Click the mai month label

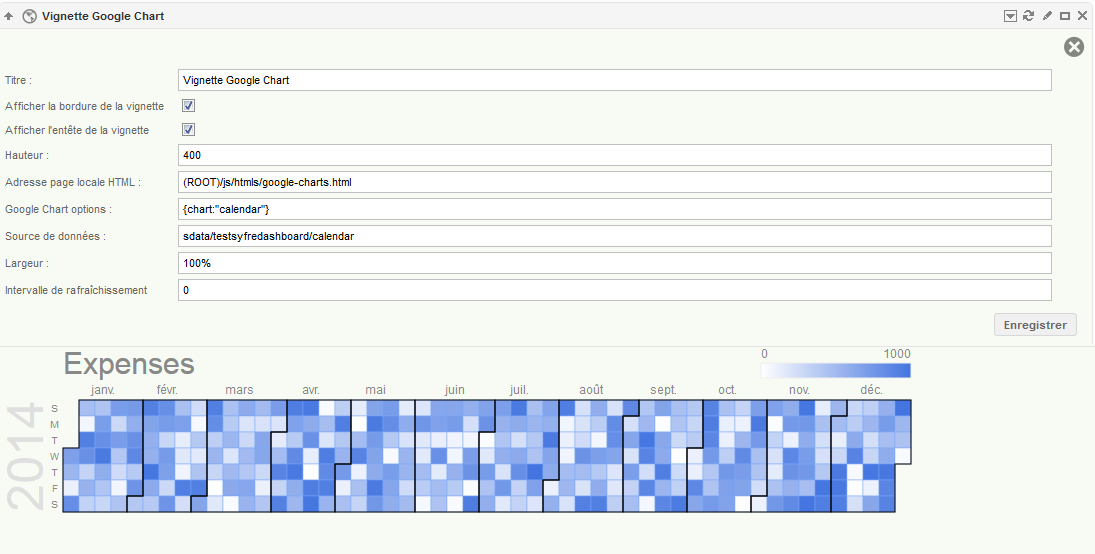(x=375, y=390)
